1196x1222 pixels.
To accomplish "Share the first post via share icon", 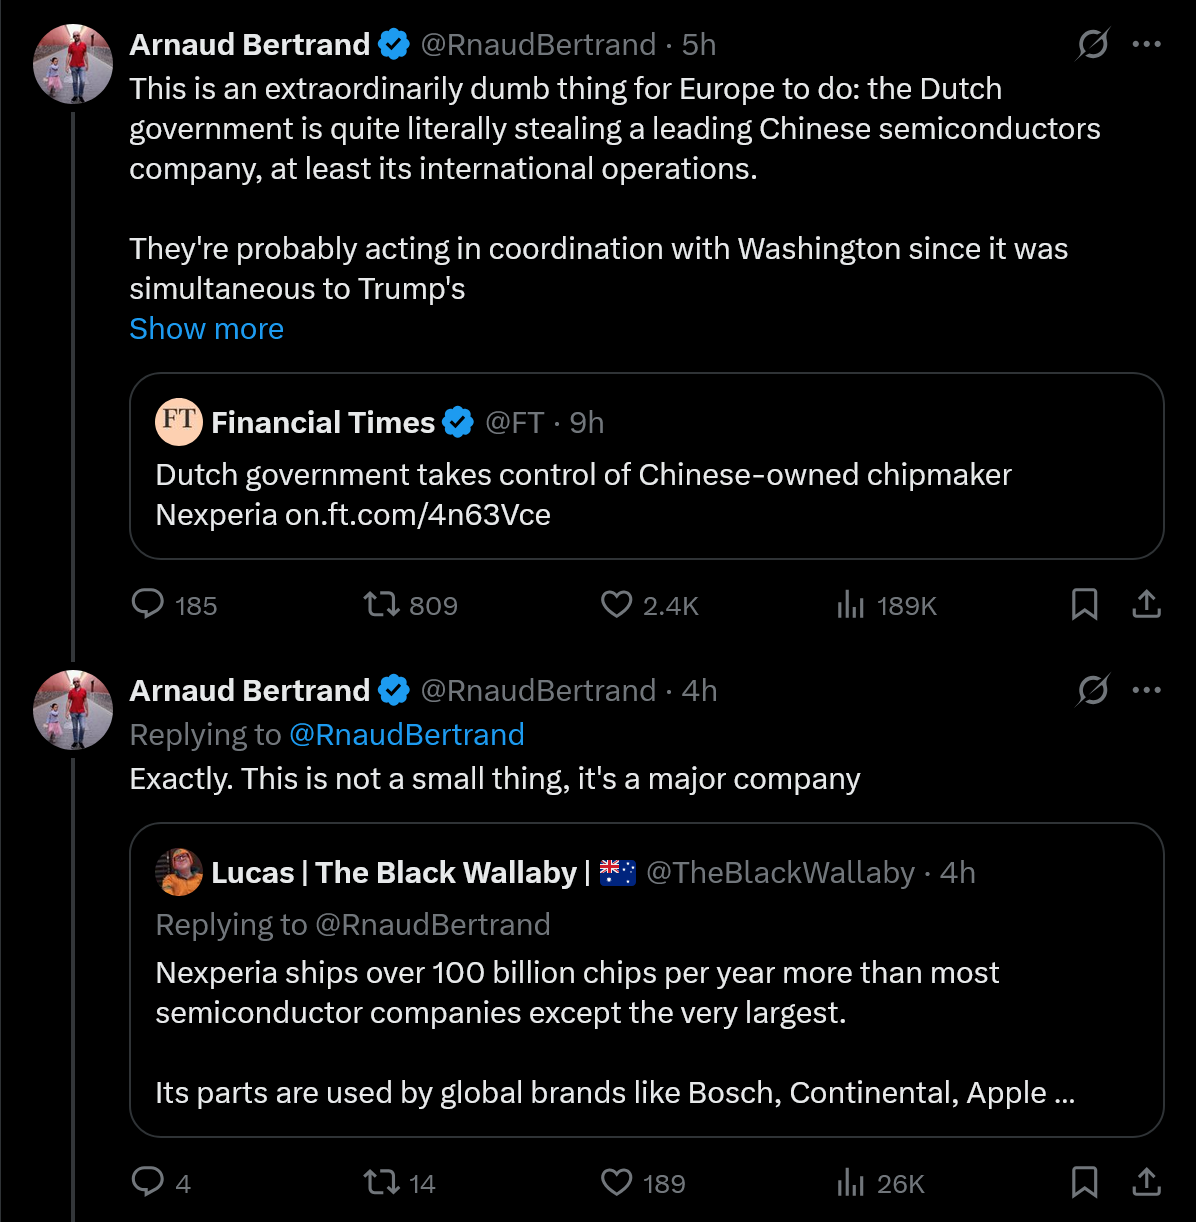I will coord(1146,604).
